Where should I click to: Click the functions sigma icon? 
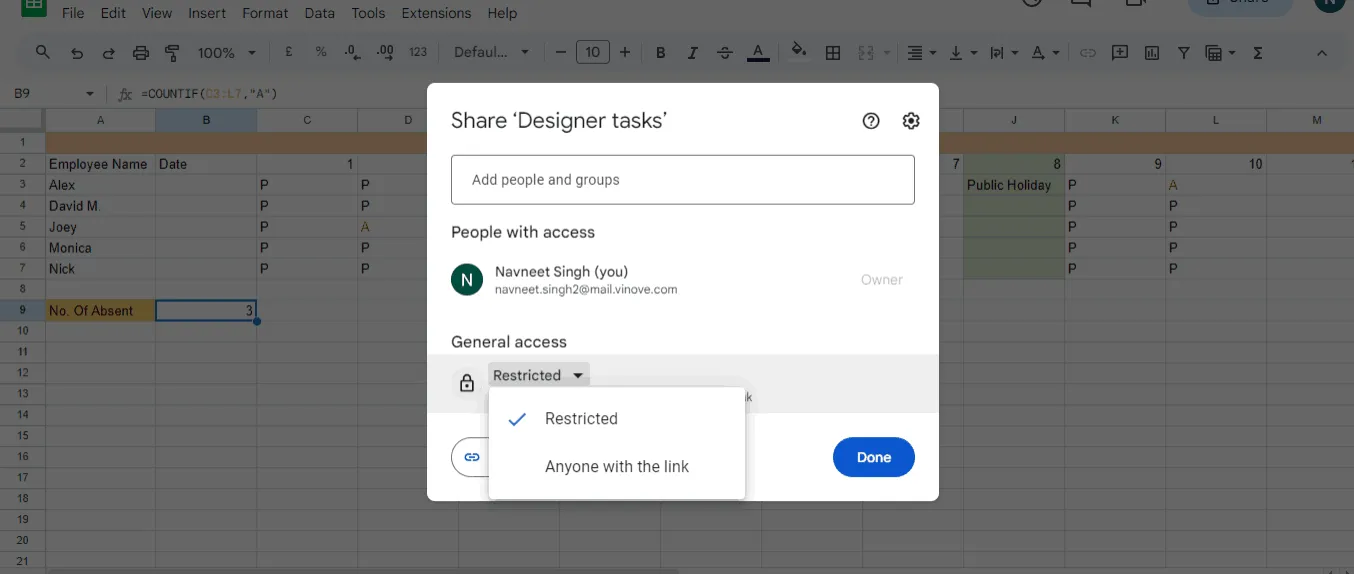[1258, 53]
